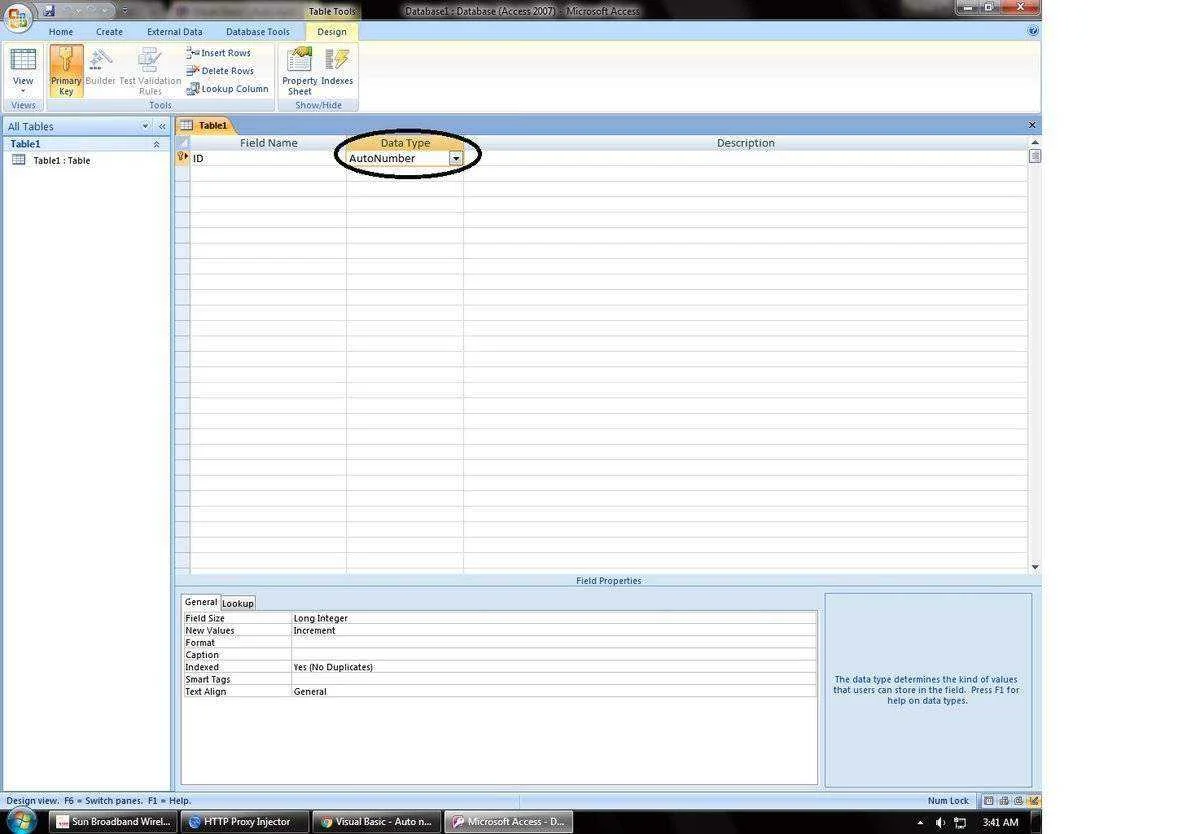
Task: Select the Database Tools tab
Action: (x=257, y=31)
